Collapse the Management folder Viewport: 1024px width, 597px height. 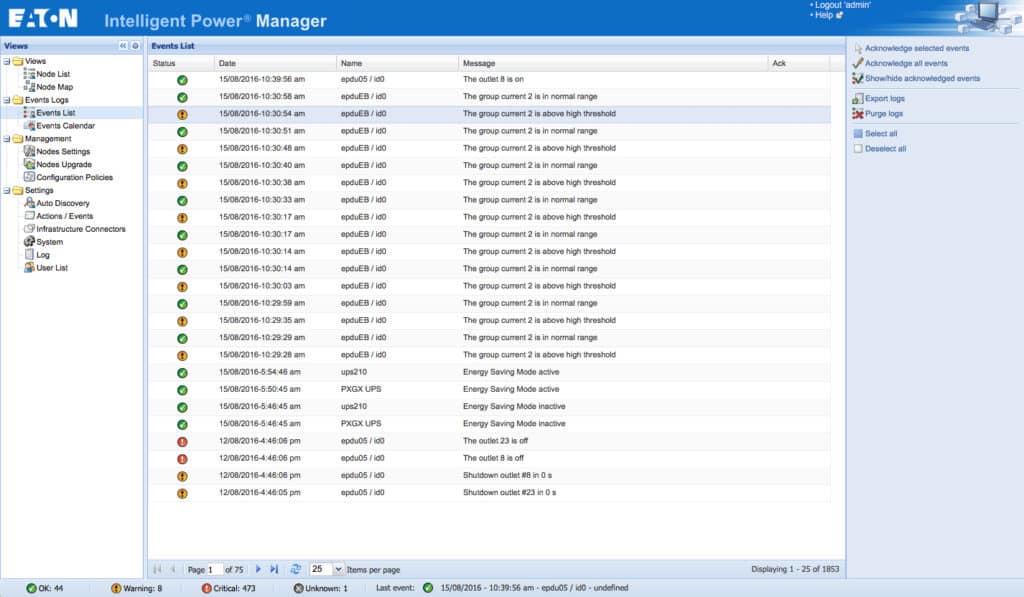pos(7,138)
